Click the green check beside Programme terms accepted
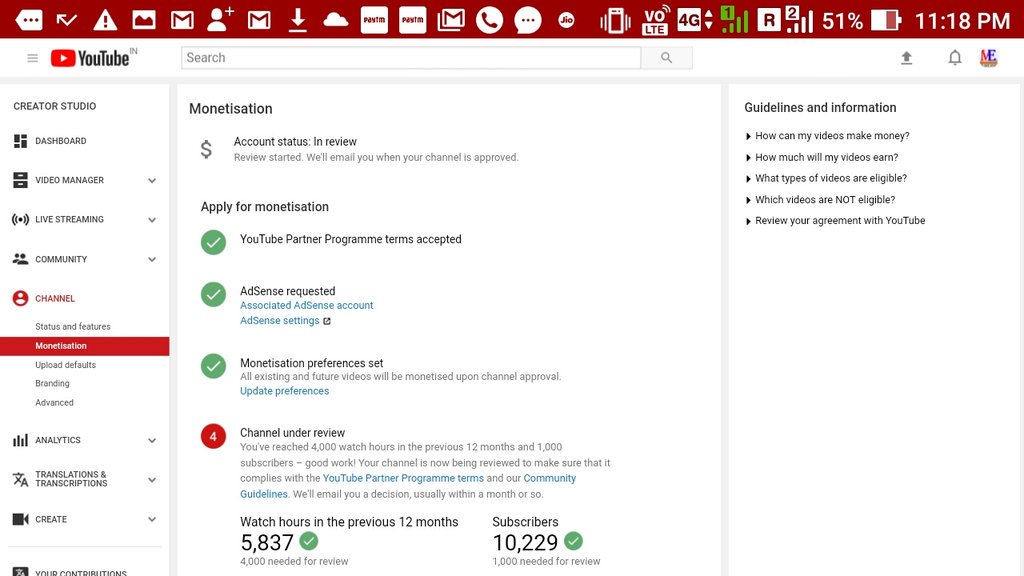Screen dimensions: 1024x576 coord(214,242)
